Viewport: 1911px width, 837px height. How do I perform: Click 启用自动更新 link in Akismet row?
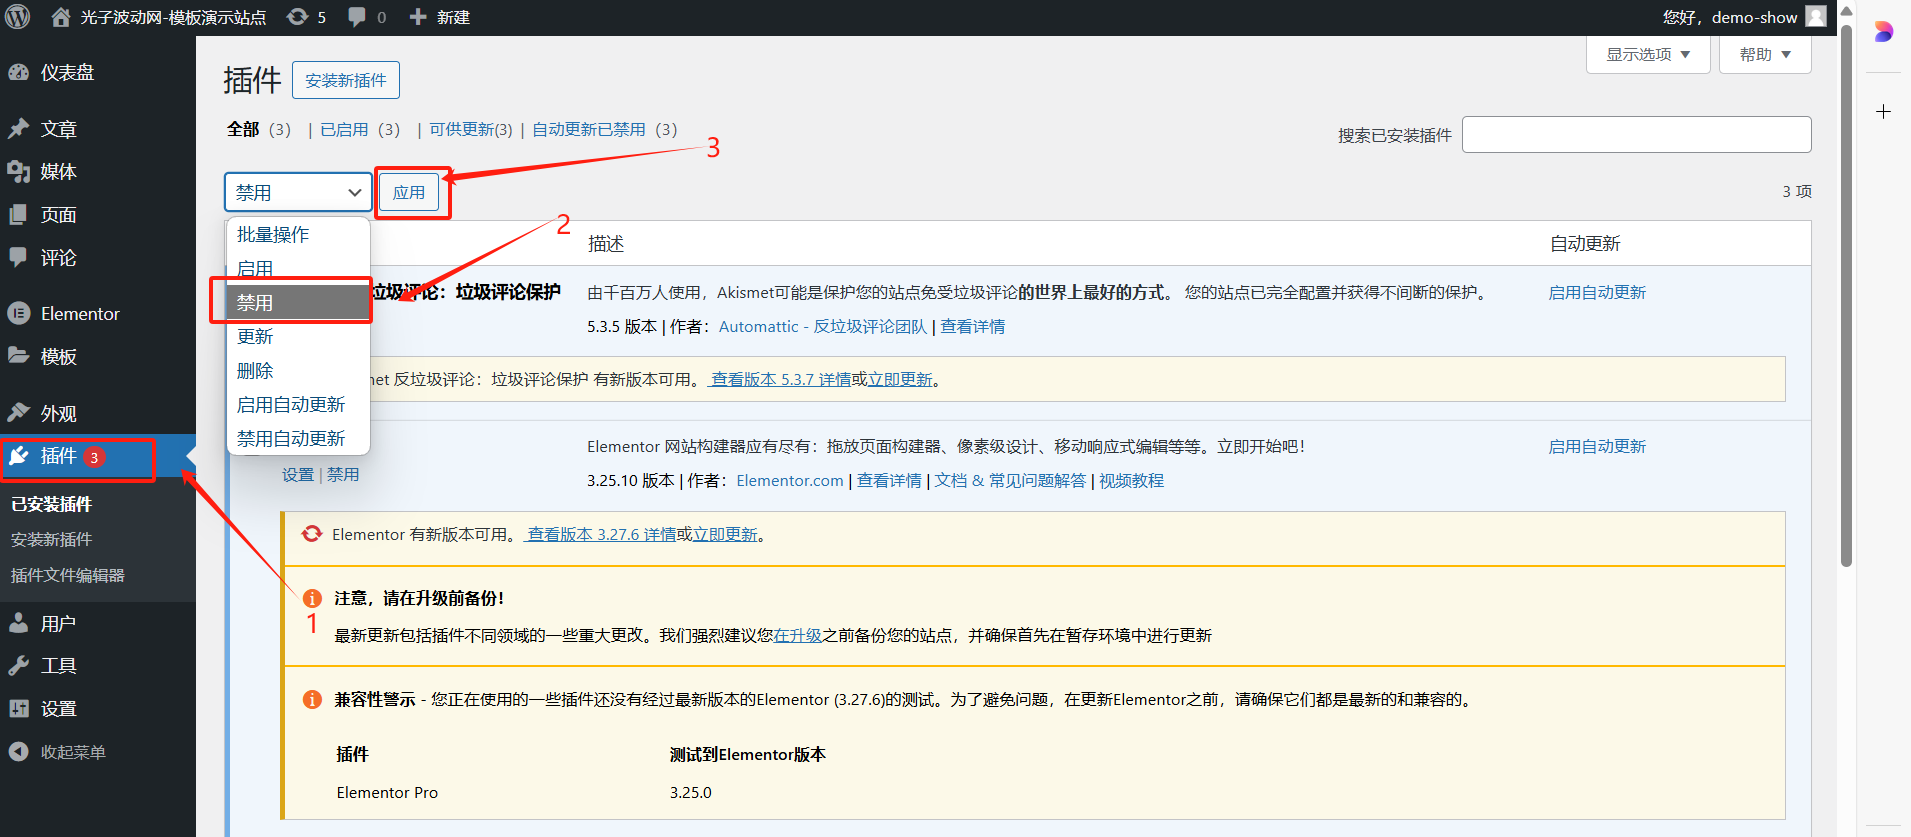click(x=1597, y=292)
